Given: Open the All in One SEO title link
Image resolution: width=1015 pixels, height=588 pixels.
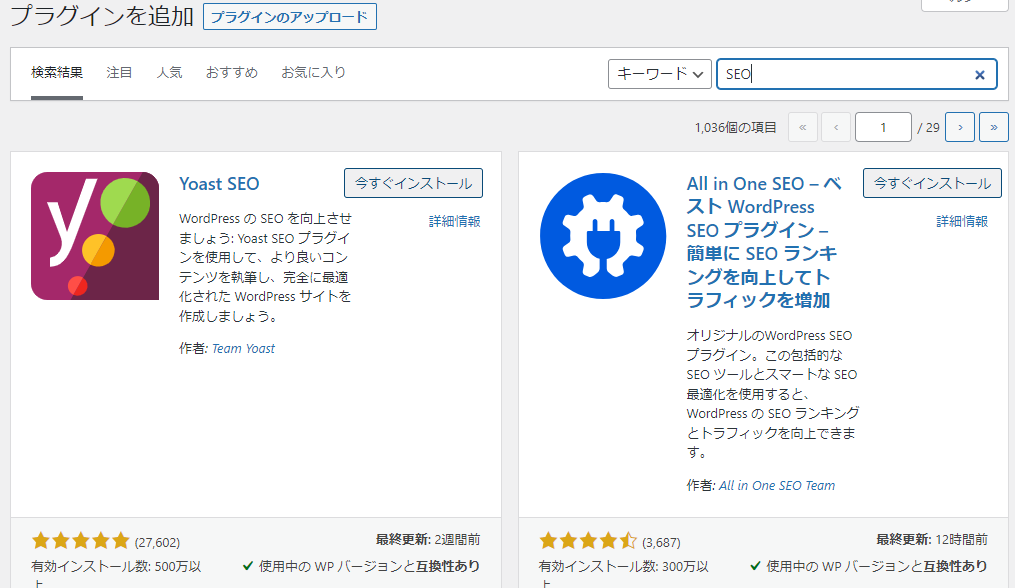Looking at the screenshot, I should tap(764, 242).
